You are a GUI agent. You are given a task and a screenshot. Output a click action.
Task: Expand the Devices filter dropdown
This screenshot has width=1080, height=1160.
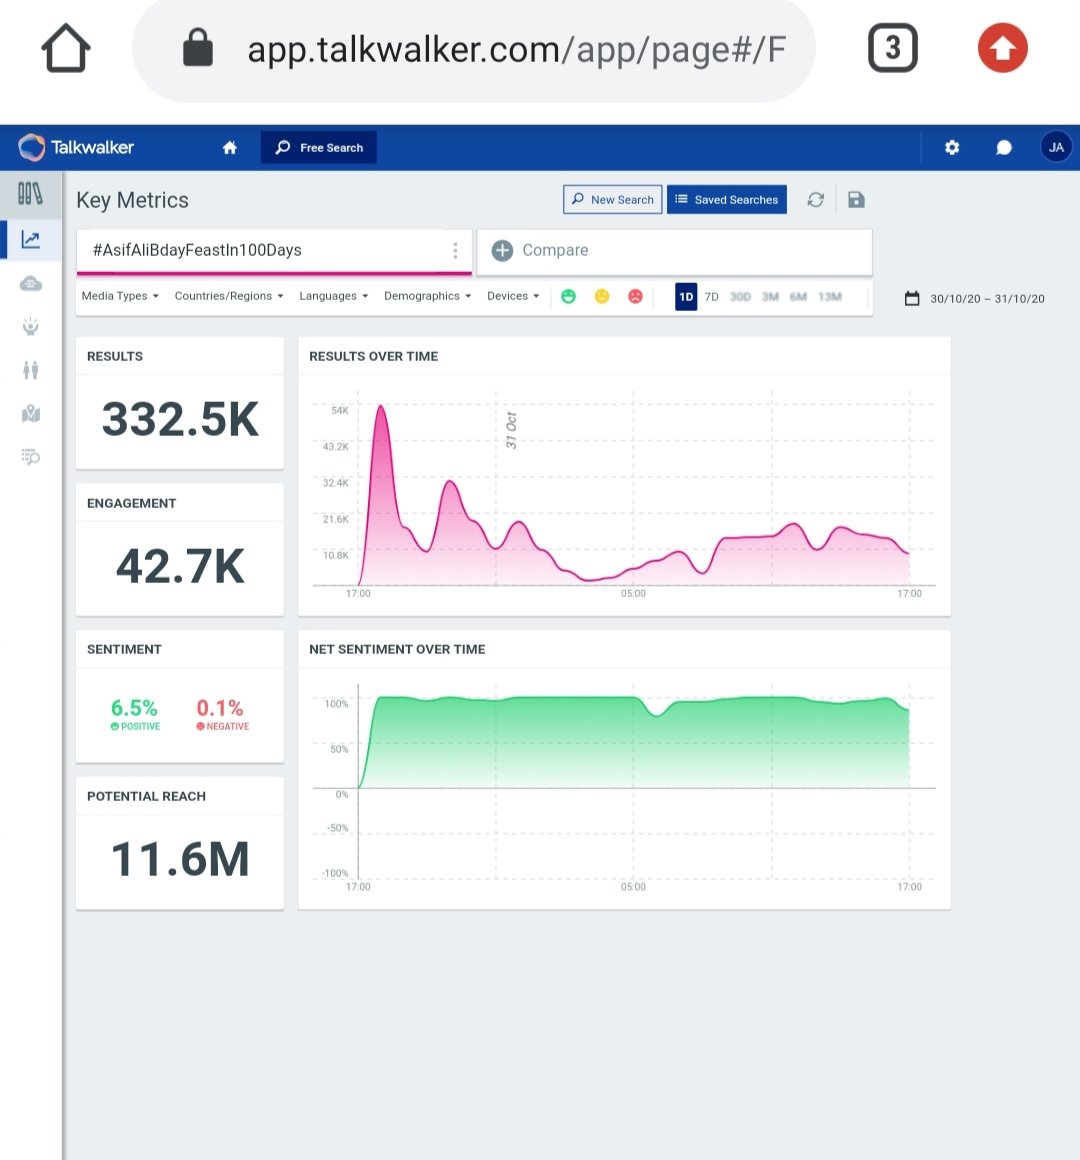click(513, 296)
